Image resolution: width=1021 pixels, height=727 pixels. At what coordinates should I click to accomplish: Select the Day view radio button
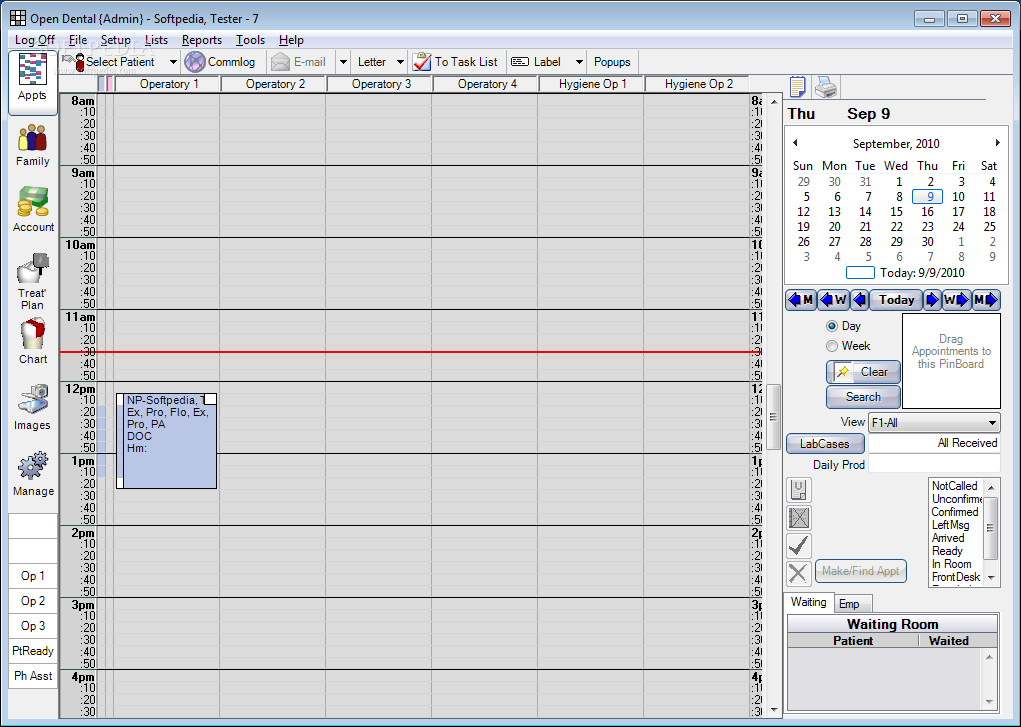(832, 326)
